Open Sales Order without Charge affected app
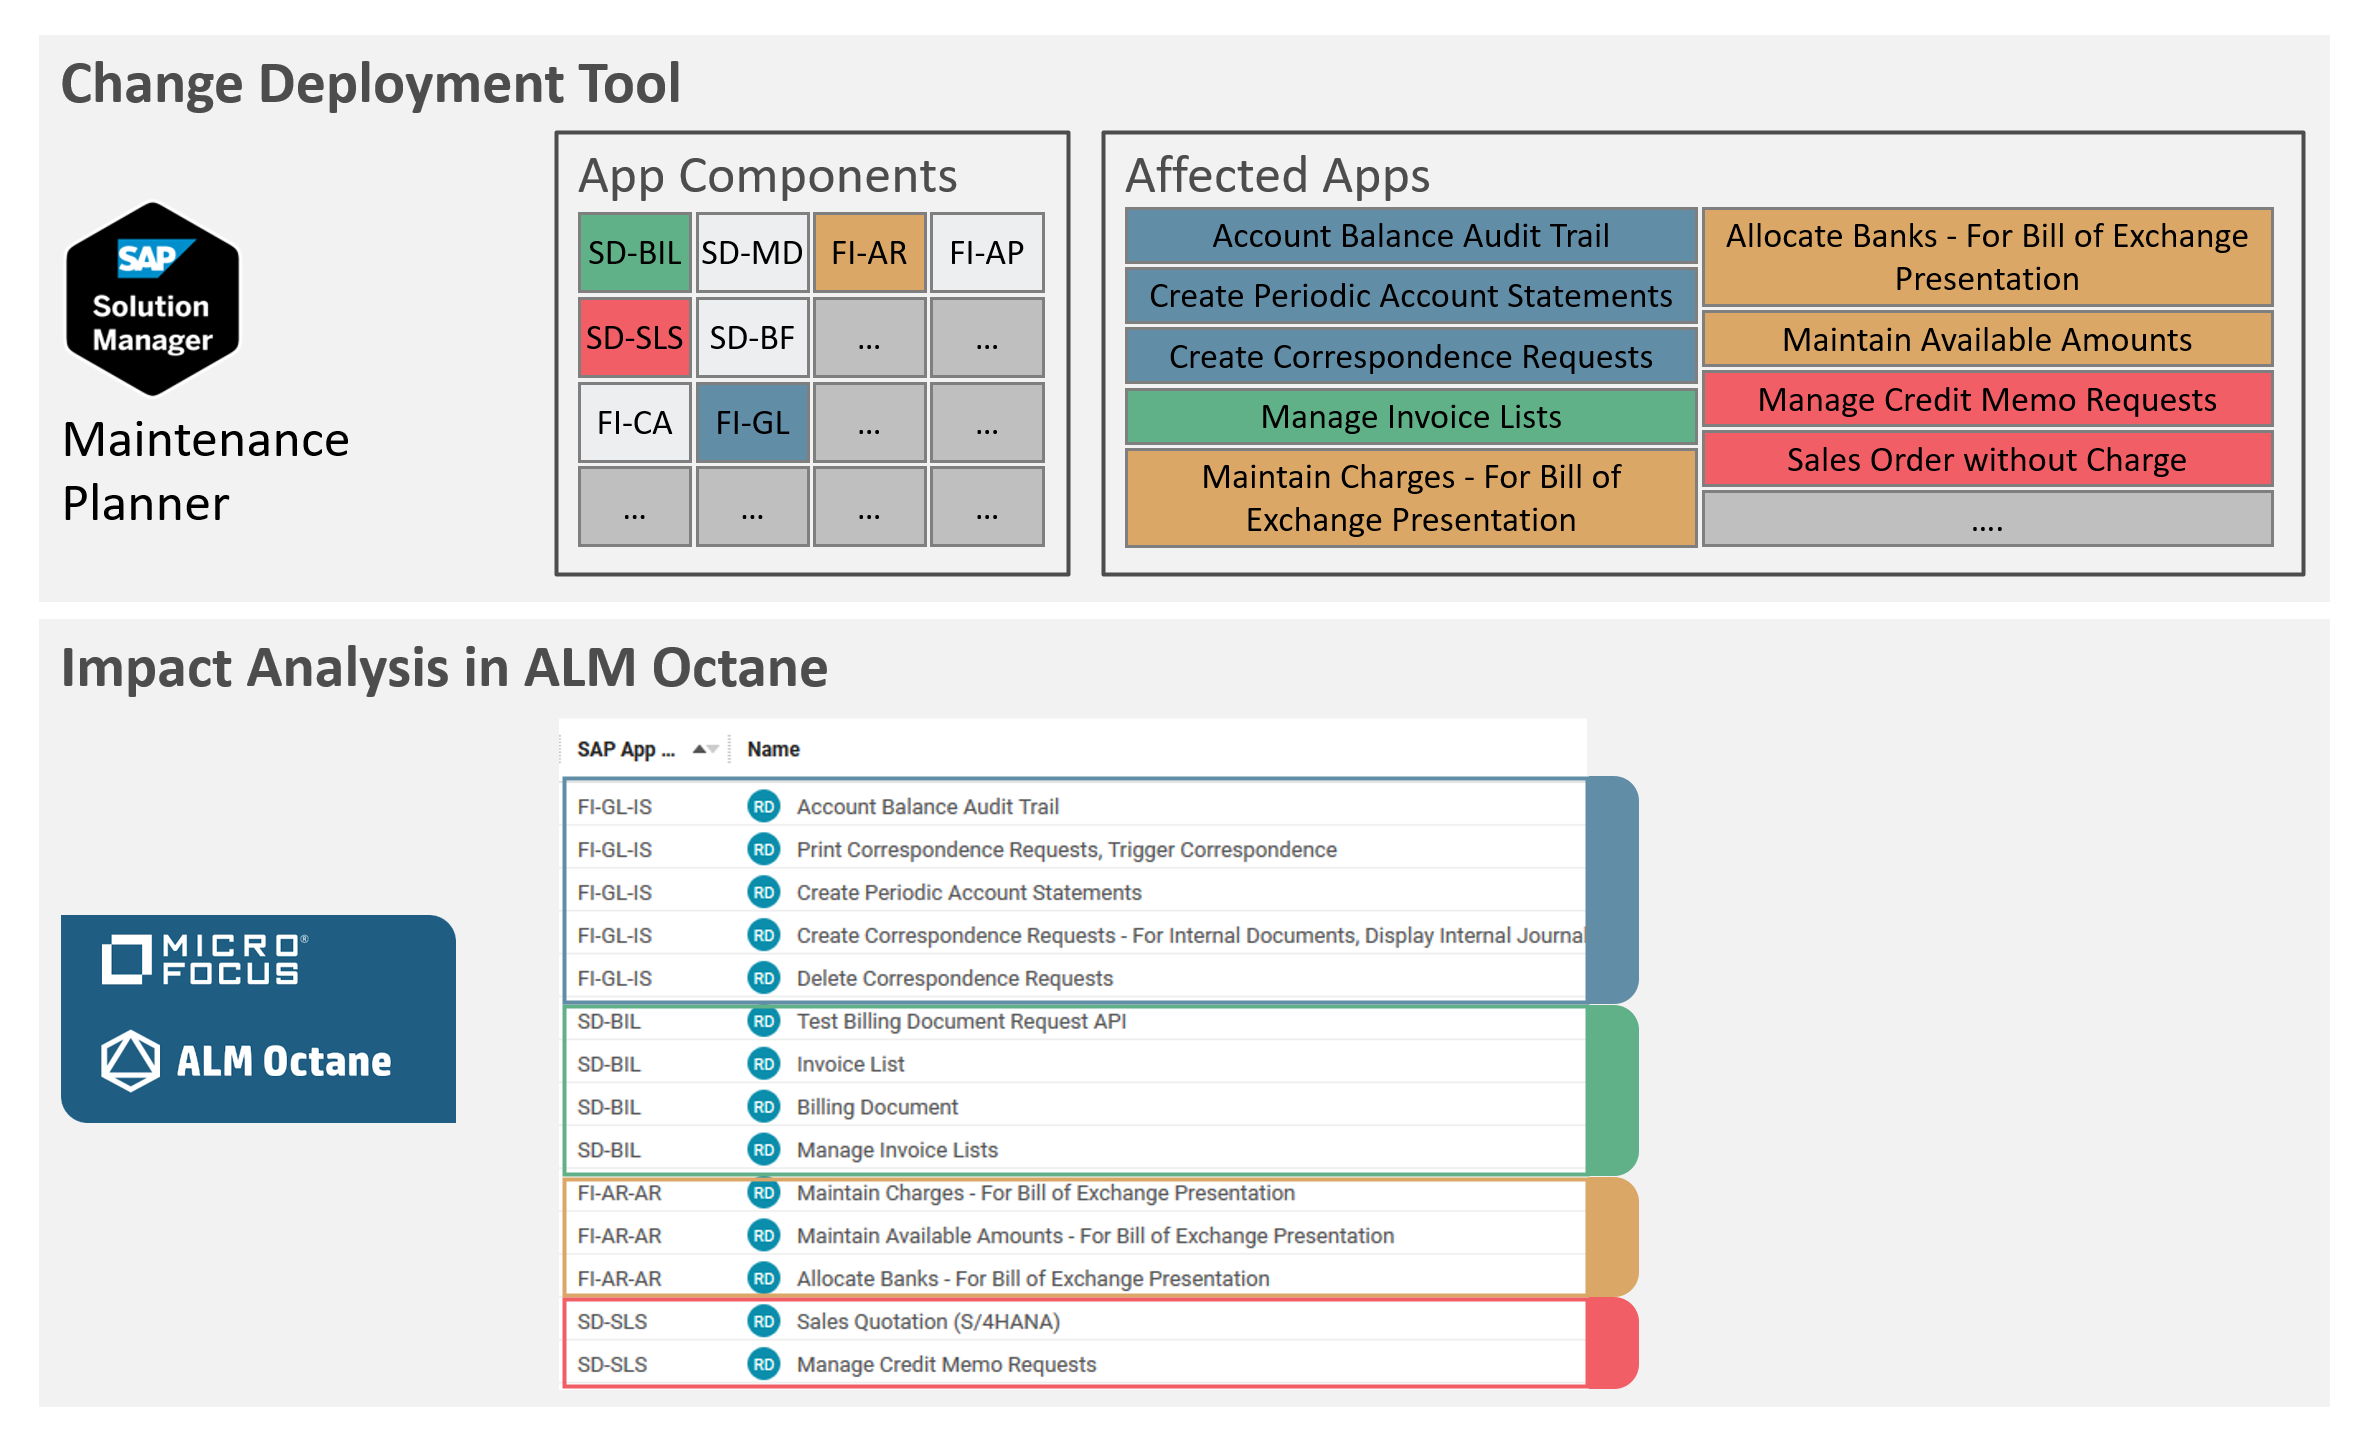This screenshot has height=1446, width=2359. pyautogui.click(x=1986, y=460)
